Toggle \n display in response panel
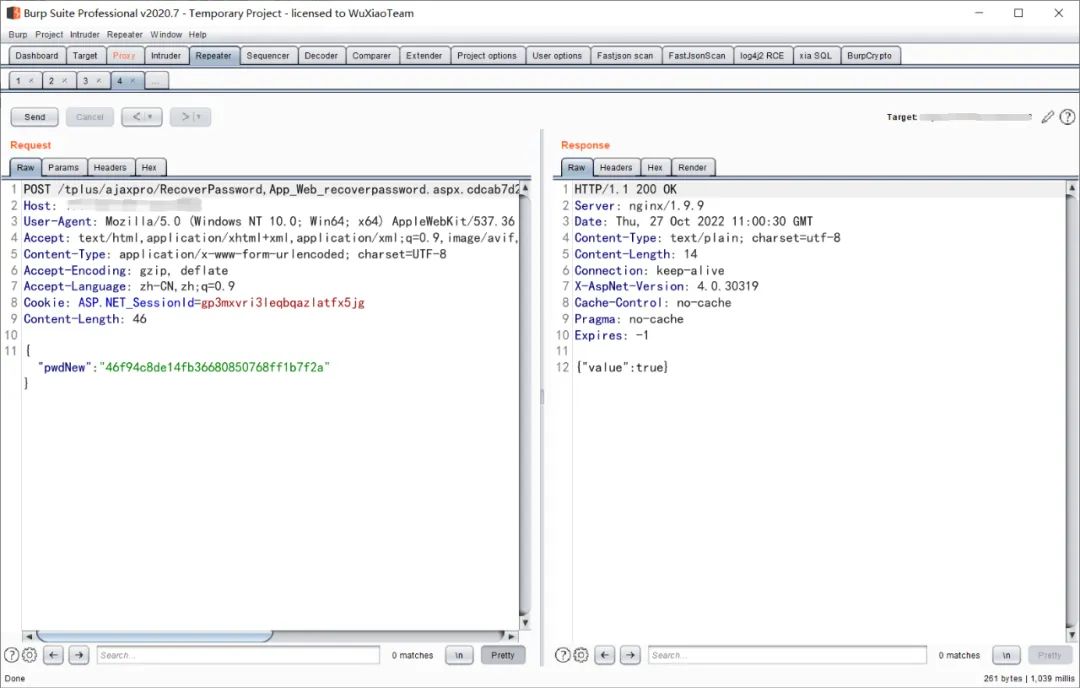Screen dimensions: 1080x688 pos(1006,655)
